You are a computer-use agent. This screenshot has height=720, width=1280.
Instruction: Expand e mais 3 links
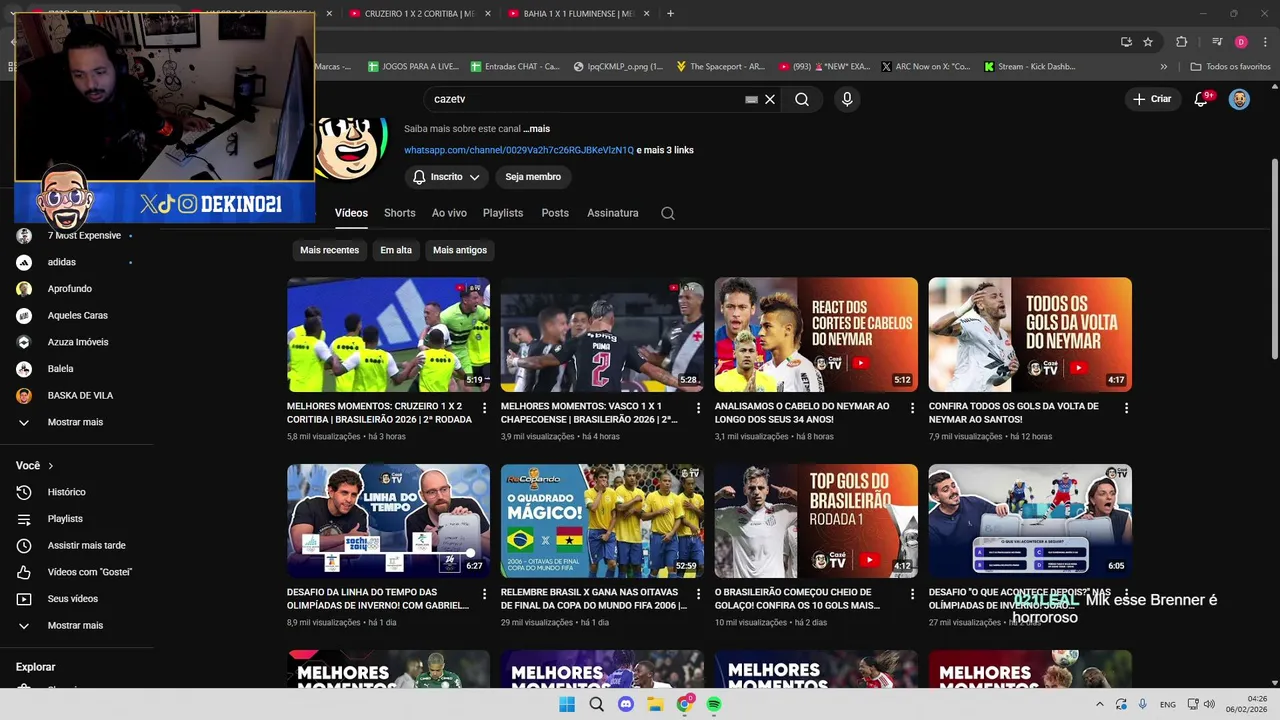(x=665, y=150)
